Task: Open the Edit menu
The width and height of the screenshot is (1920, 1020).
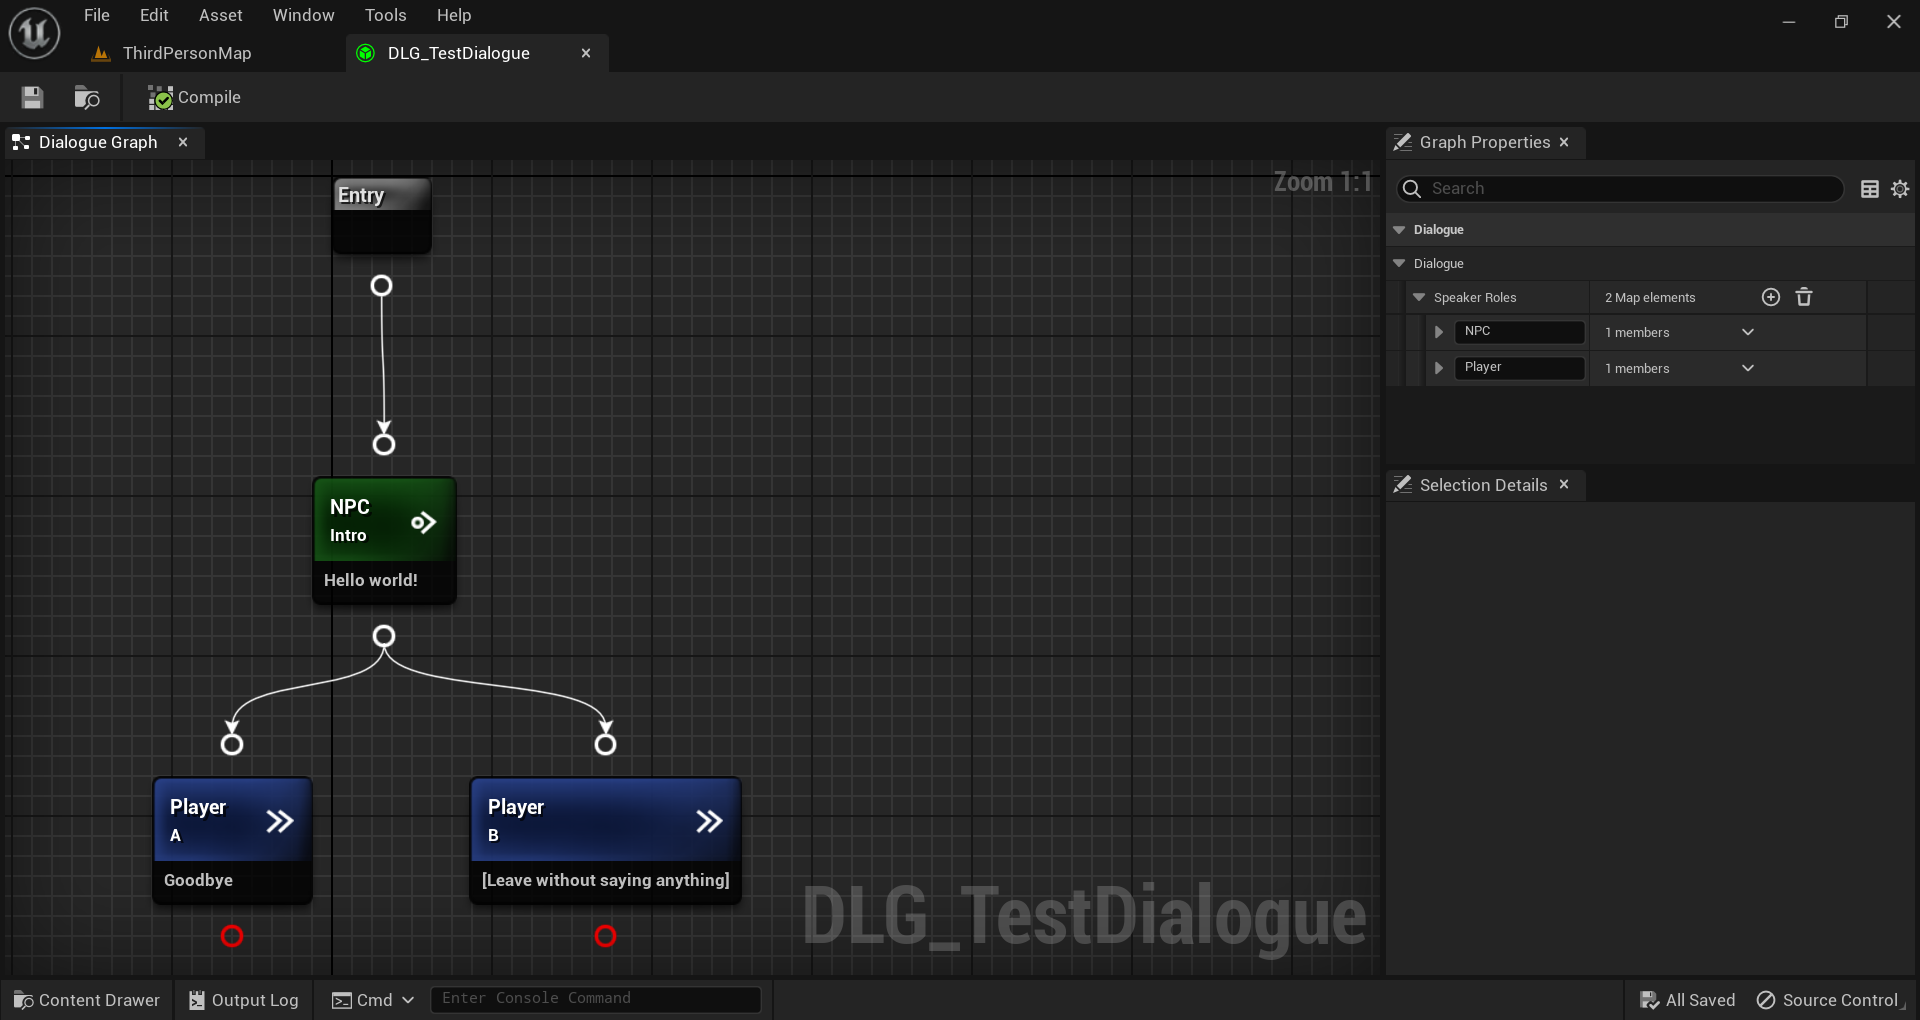Action: tap(154, 15)
